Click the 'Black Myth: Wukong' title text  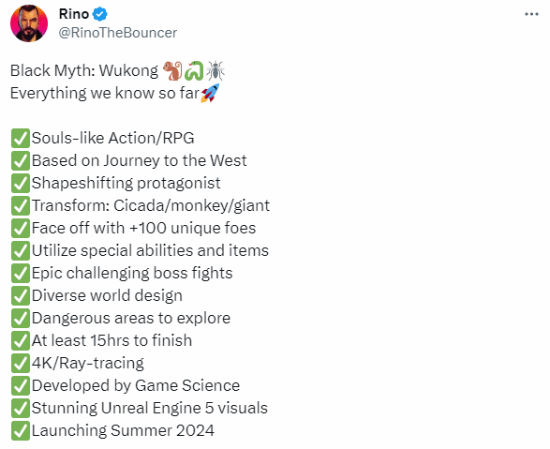click(84, 71)
